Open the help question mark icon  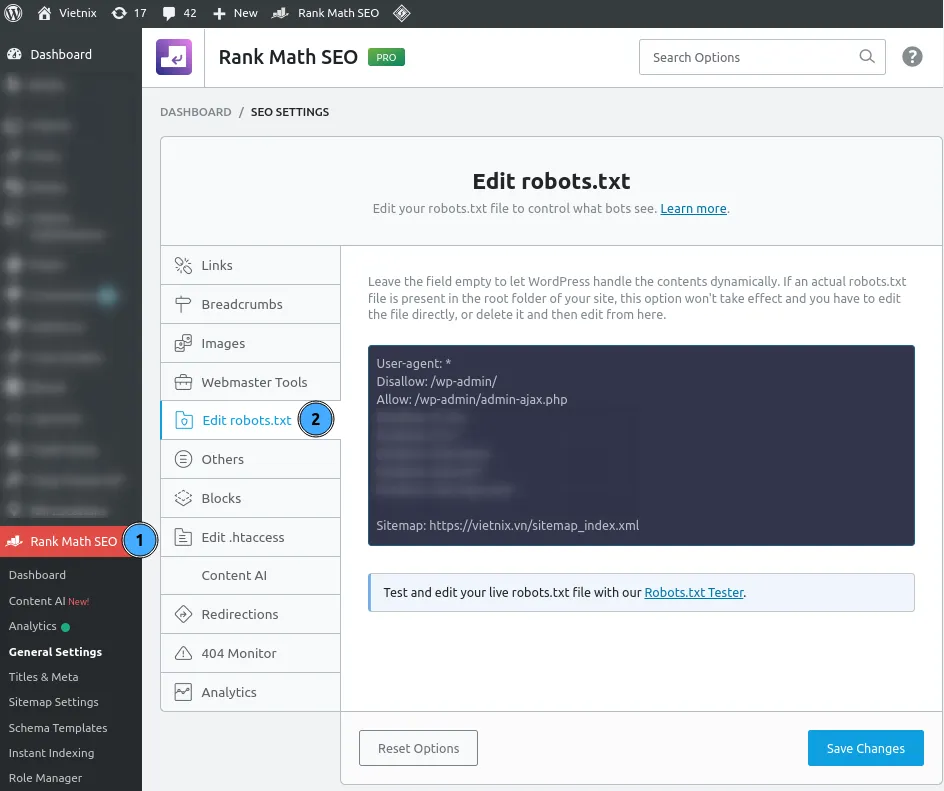point(912,57)
